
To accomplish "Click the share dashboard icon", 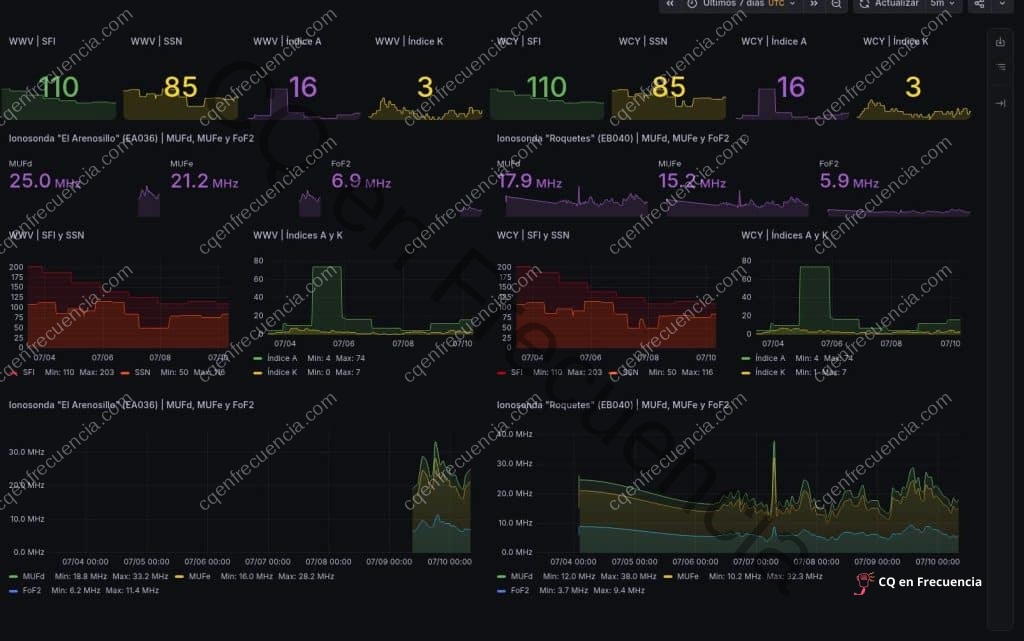I will [x=979, y=4].
